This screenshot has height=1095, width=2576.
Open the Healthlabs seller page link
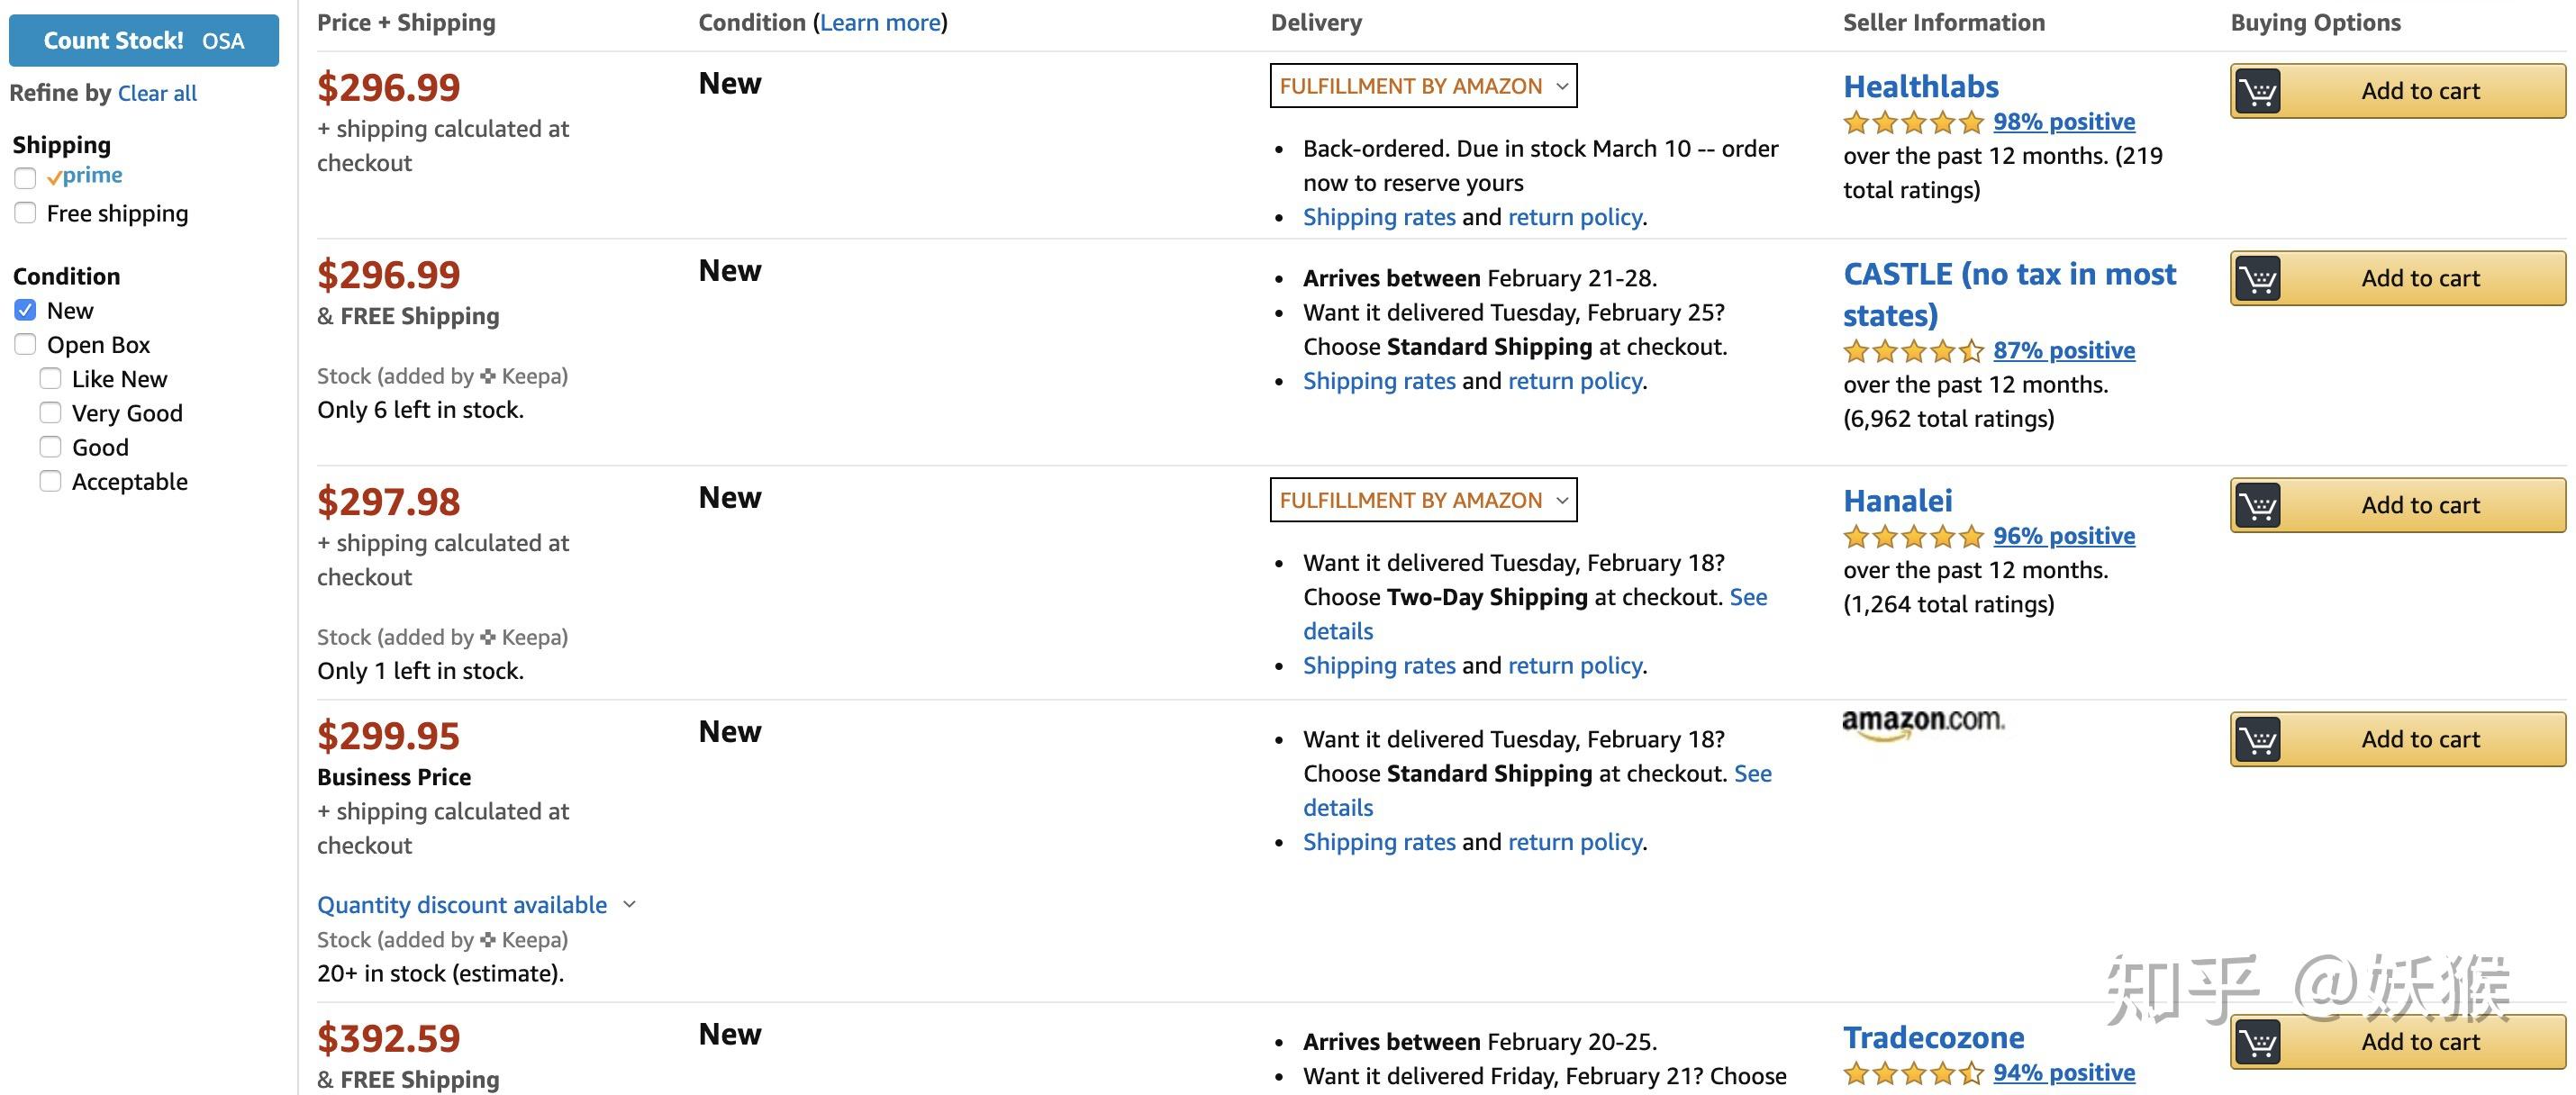tap(1920, 87)
